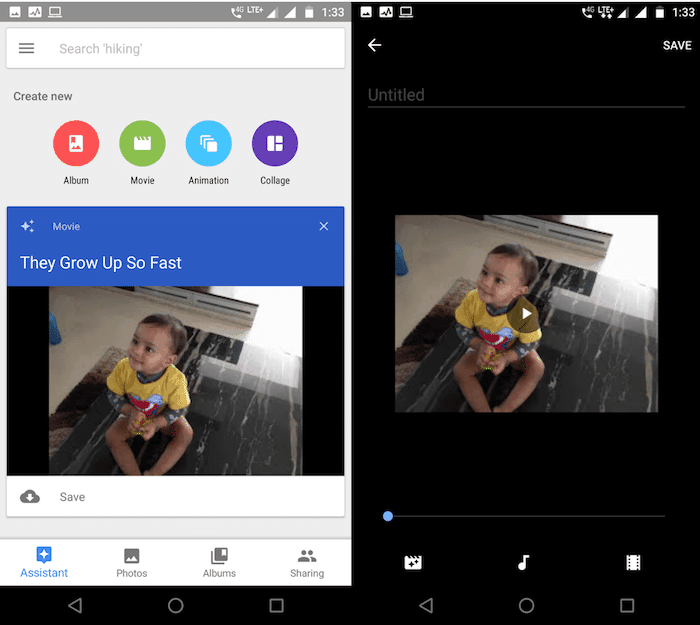Tap the Search 'hiking' field
Image resolution: width=700 pixels, height=625 pixels.
(175, 48)
